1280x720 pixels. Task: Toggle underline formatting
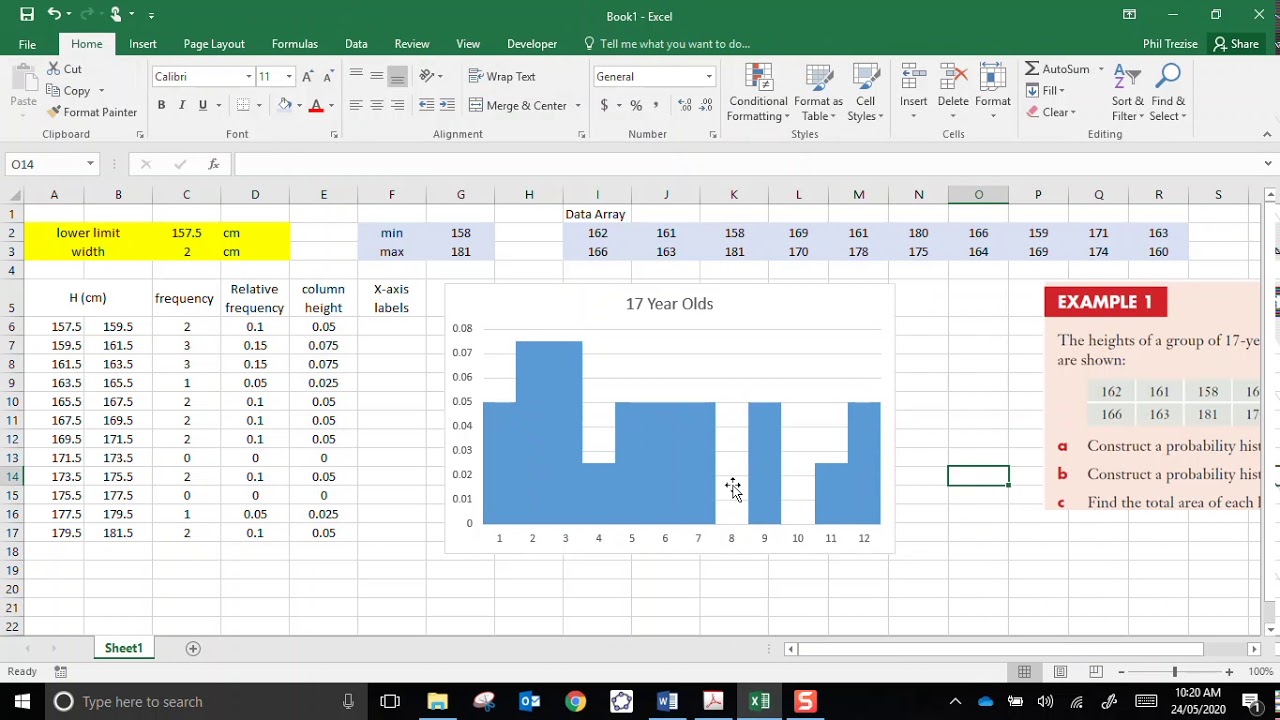point(203,105)
